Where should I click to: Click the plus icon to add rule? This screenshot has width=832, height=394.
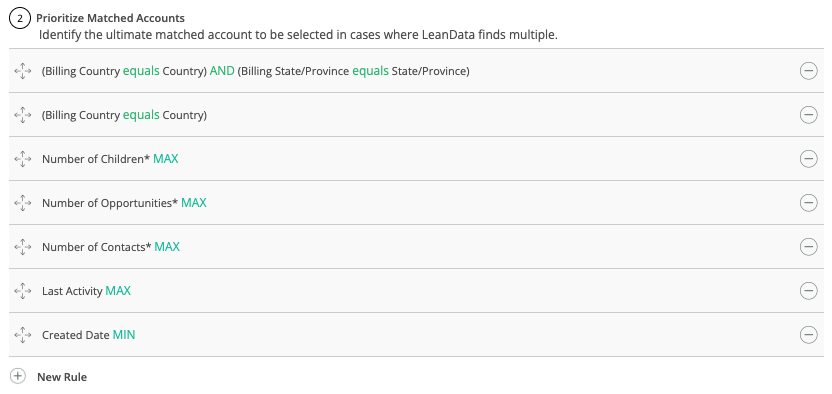[18, 377]
